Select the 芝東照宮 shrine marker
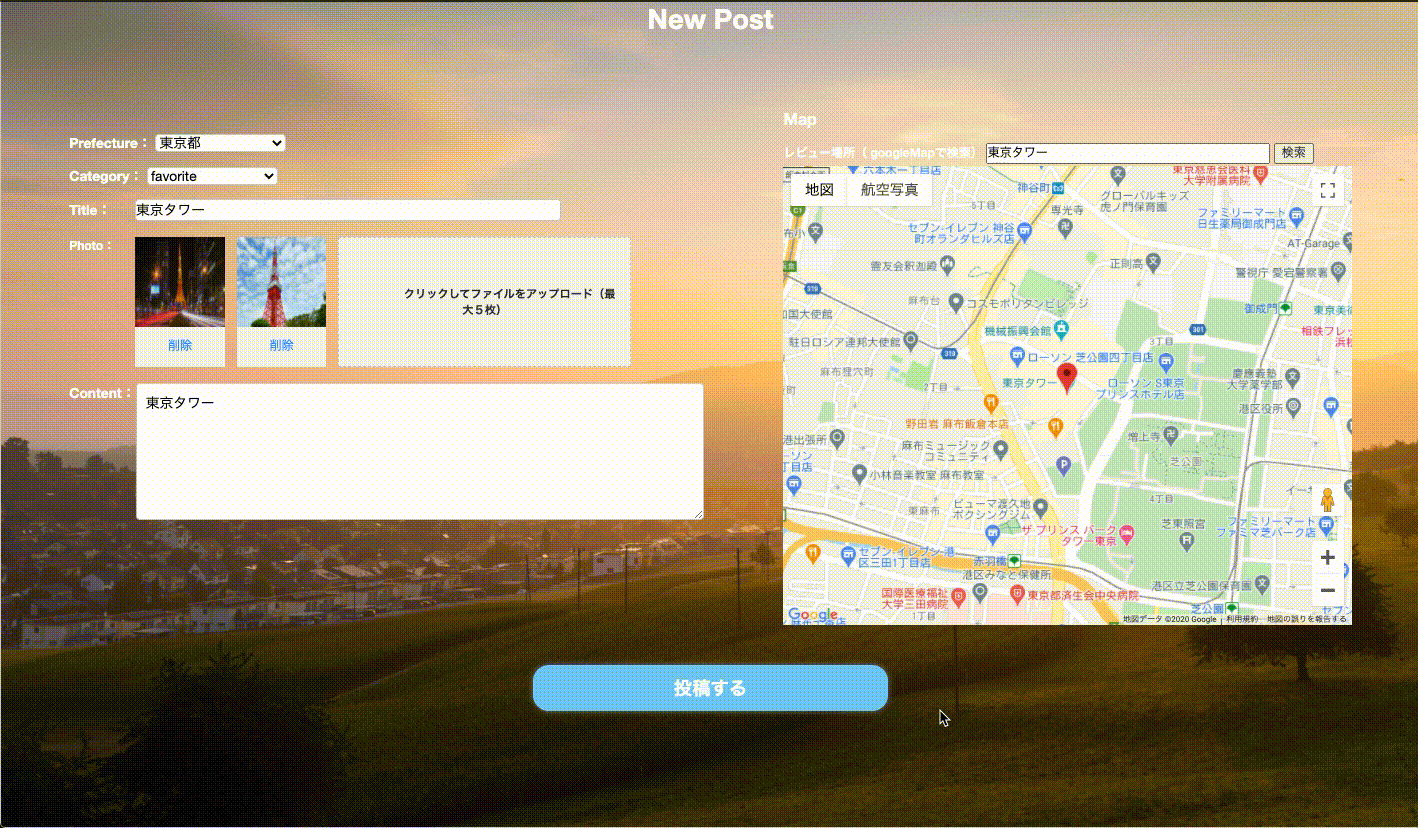Screen dimensions: 1418x828 1187,539
